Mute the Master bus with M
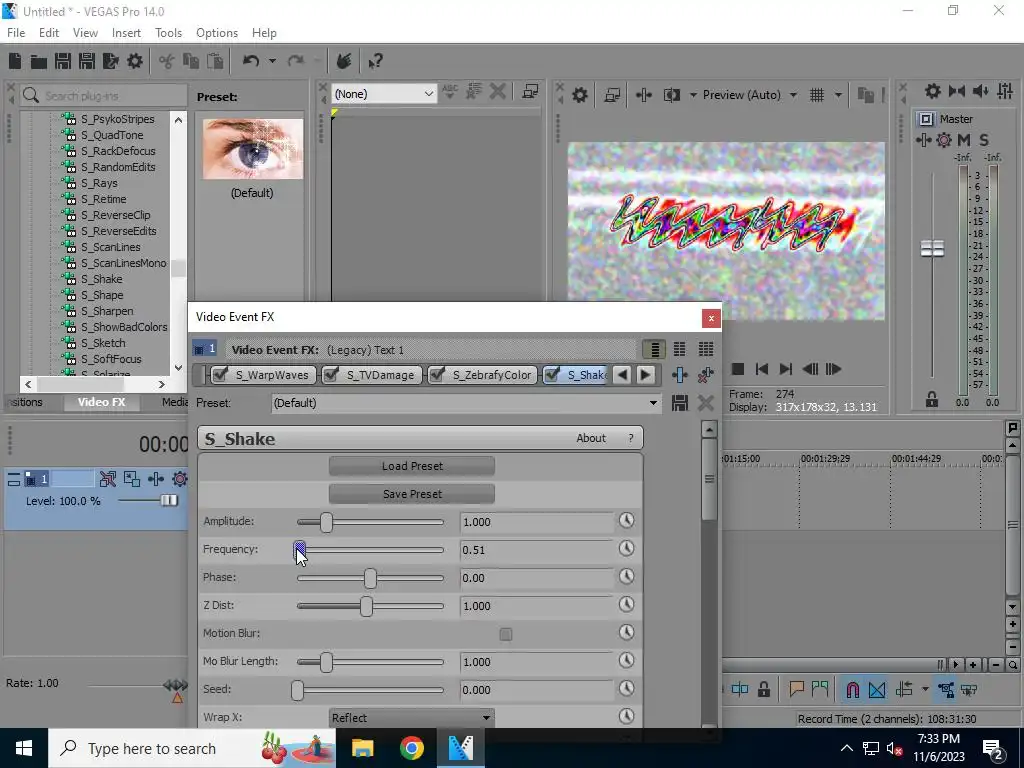 tap(964, 140)
